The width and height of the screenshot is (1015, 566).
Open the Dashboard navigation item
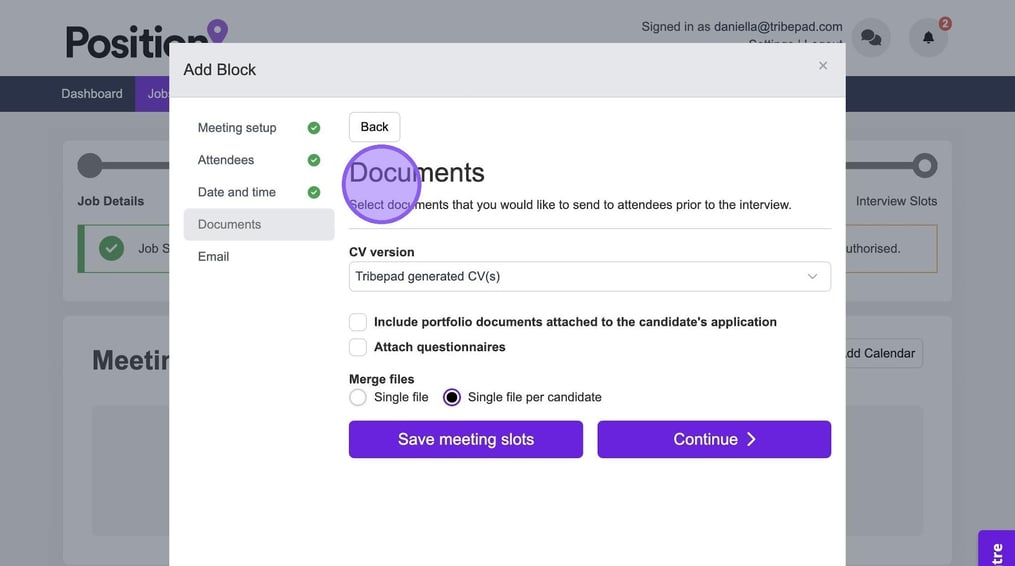[x=92, y=94]
